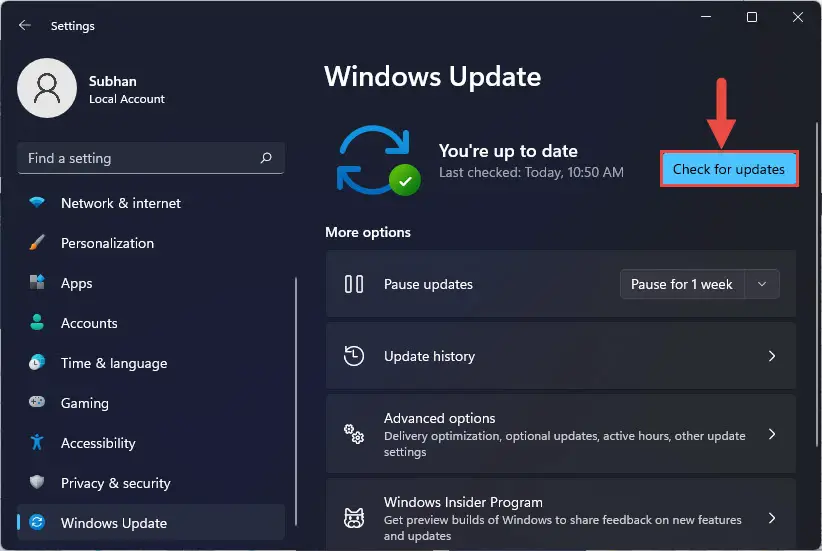Viewport: 822px width, 551px height.
Task: Focus the Find a setting search box
Action: [x=151, y=158]
